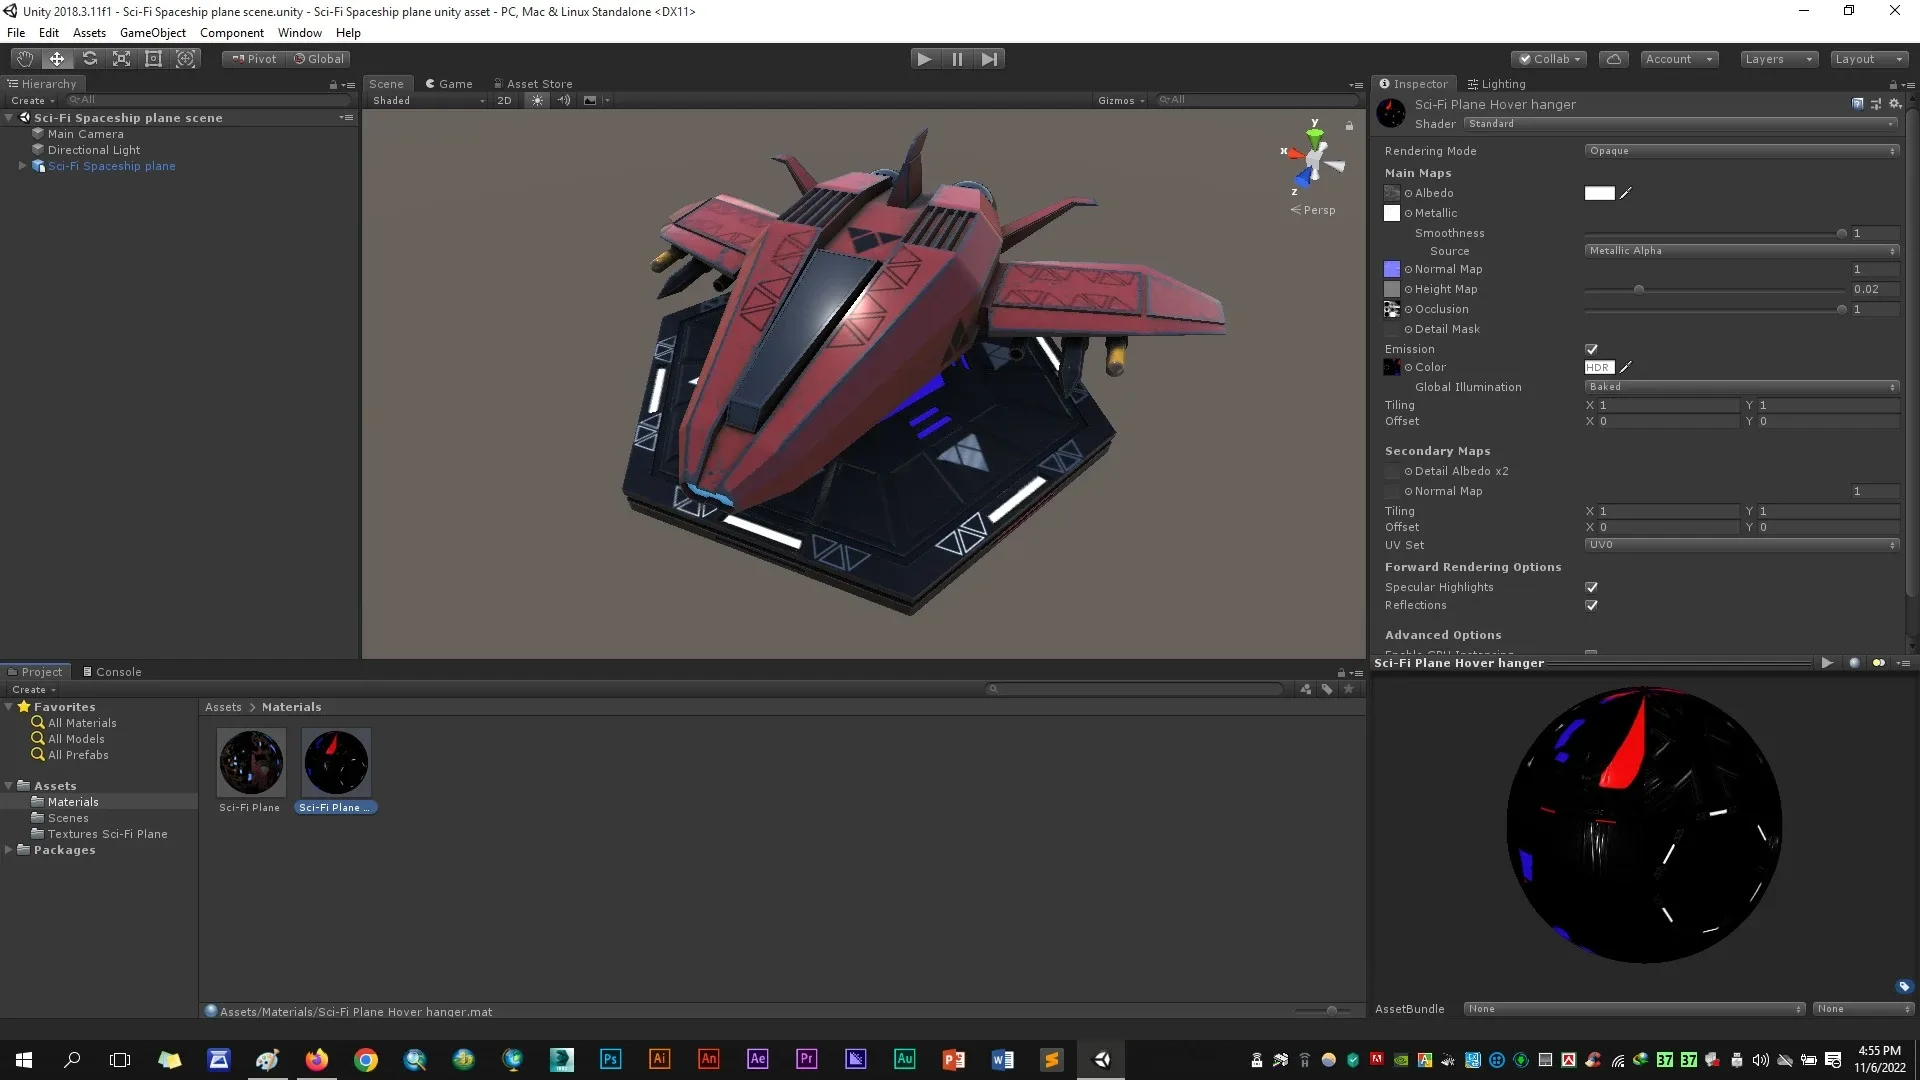The image size is (1920, 1080).
Task: Open the Assets menu
Action: coord(89,33)
